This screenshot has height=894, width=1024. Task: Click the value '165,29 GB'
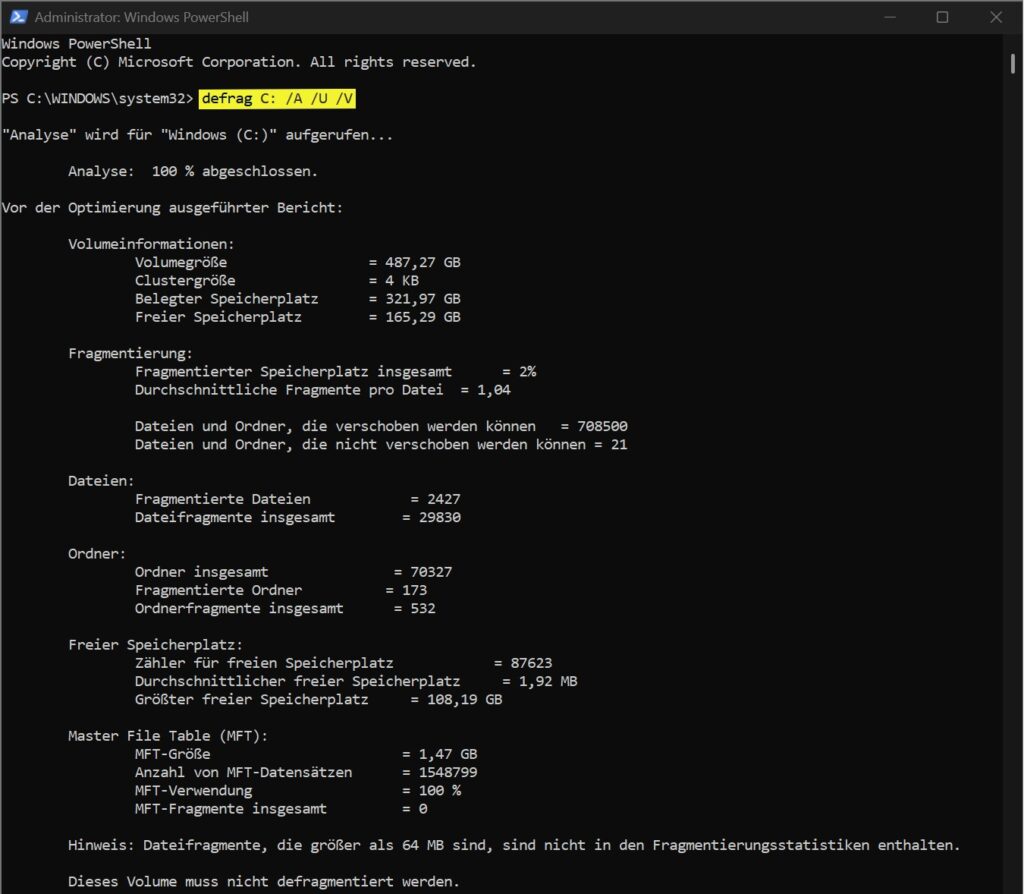(423, 317)
